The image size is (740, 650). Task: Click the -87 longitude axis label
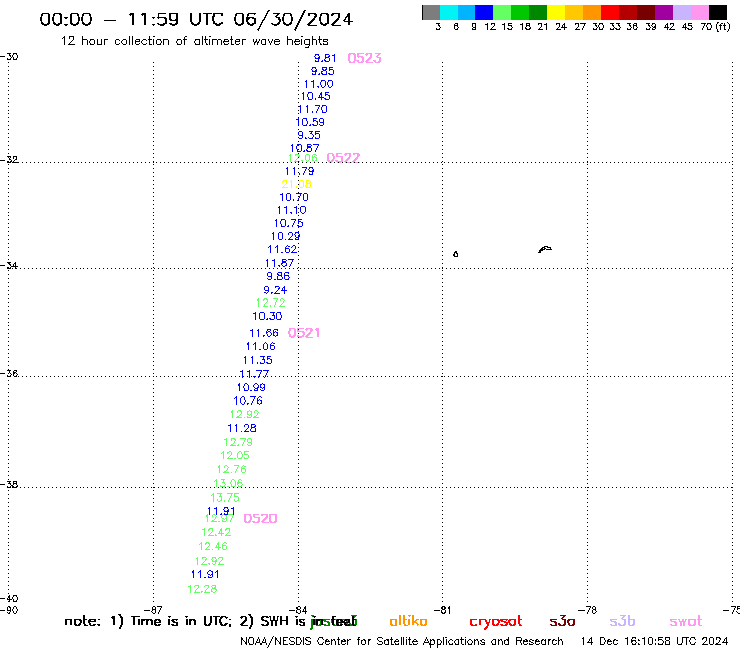tap(153, 610)
